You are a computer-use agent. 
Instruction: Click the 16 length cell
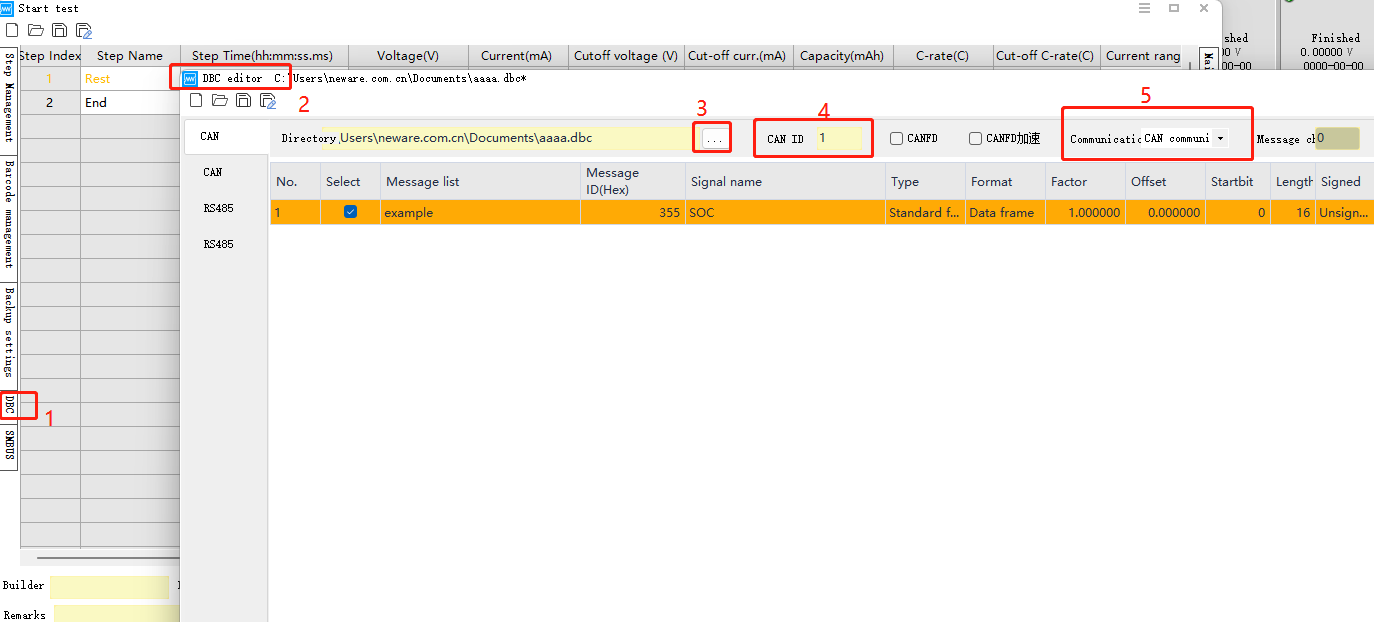pos(1293,212)
